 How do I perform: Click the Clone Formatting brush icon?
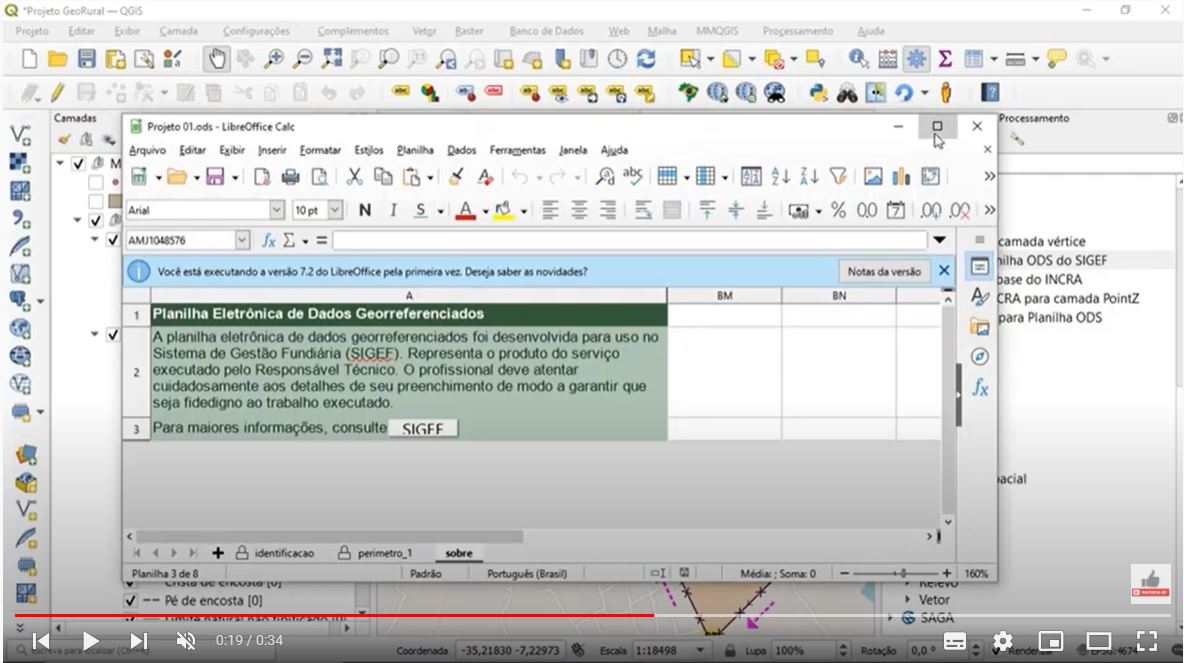coord(456,177)
